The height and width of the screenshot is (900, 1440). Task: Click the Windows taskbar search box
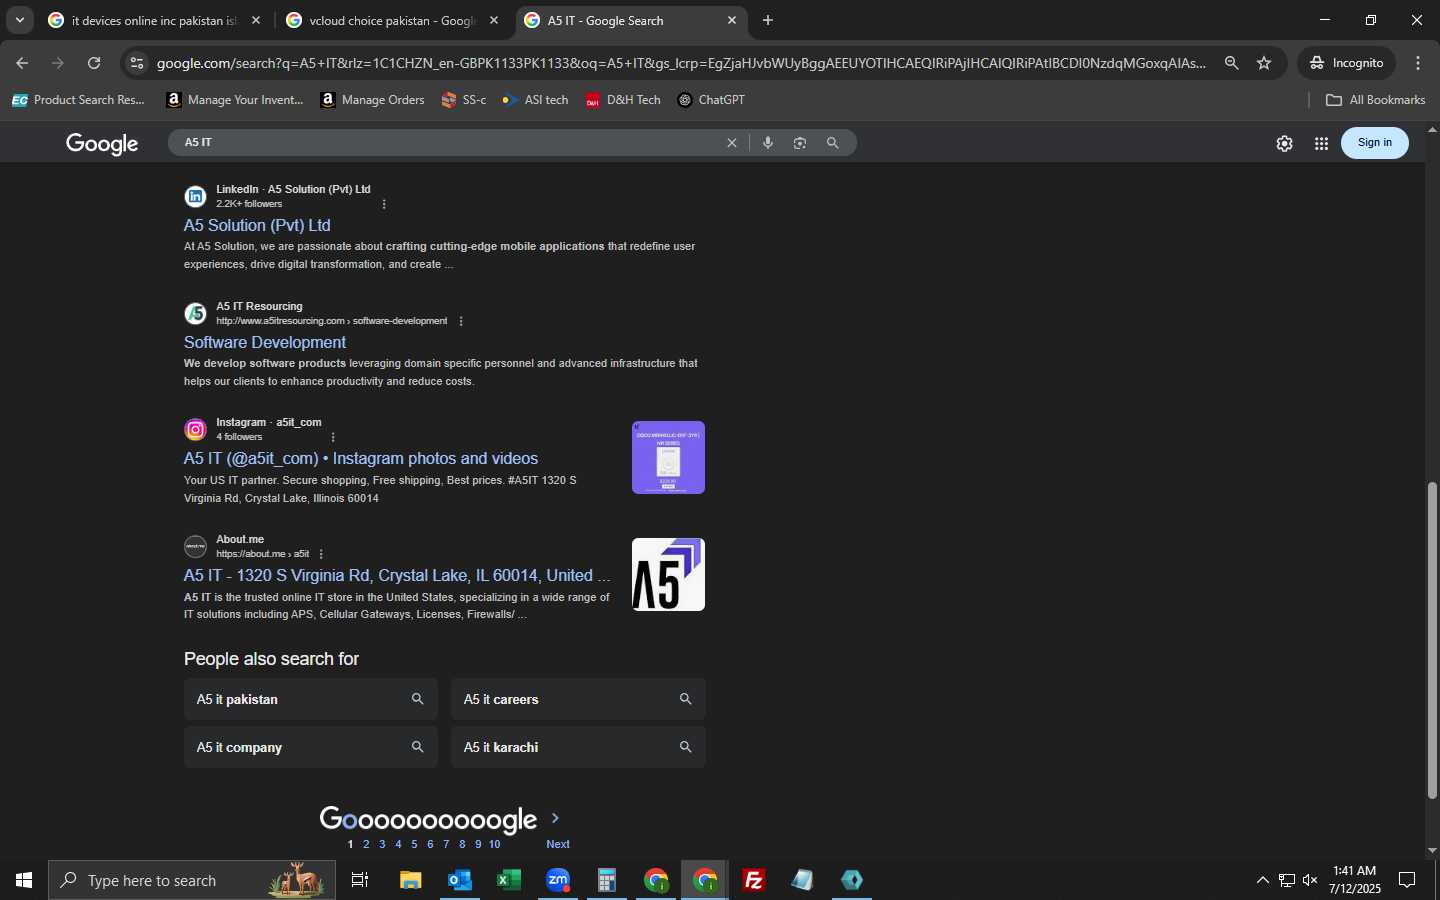[192, 880]
